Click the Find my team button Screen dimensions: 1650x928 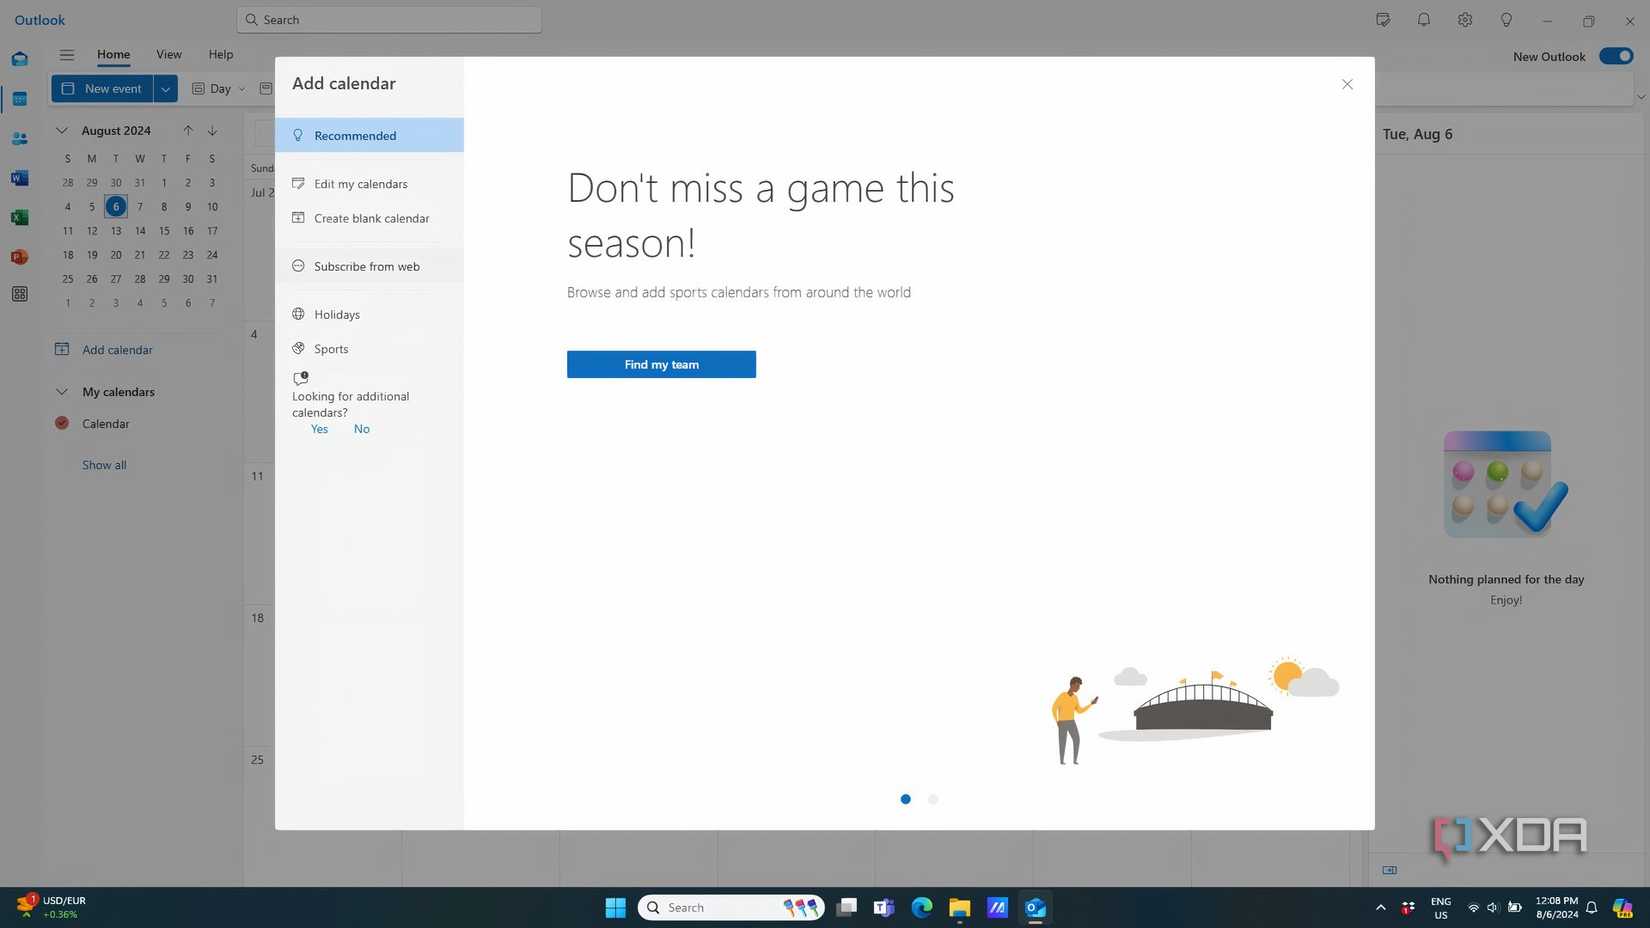661,365
